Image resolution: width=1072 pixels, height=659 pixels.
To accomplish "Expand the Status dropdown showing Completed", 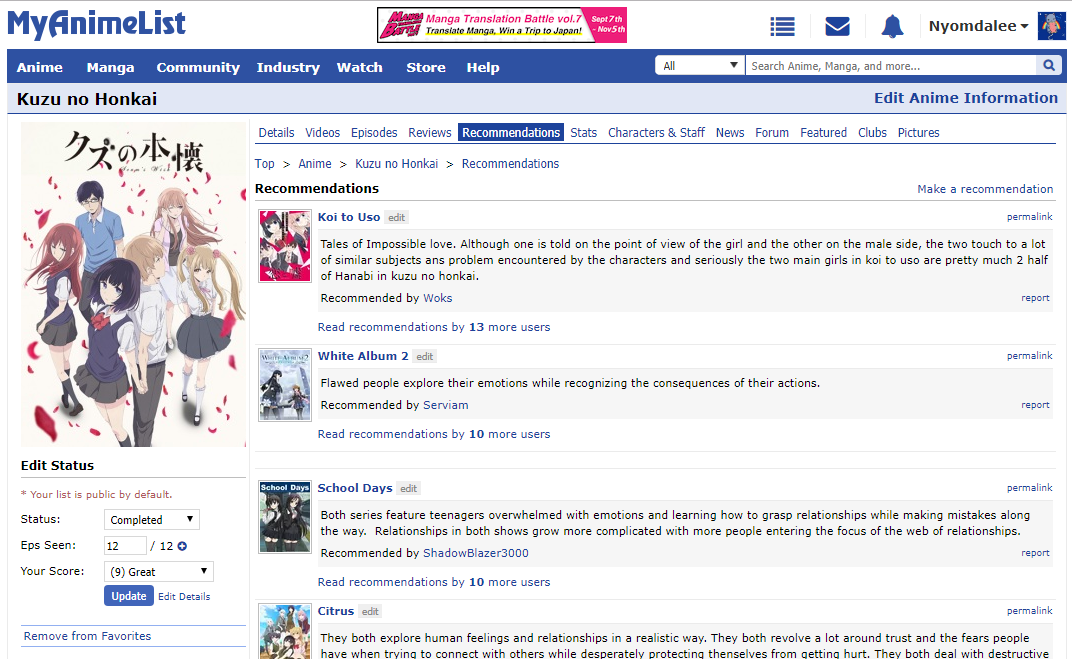I will 151,520.
